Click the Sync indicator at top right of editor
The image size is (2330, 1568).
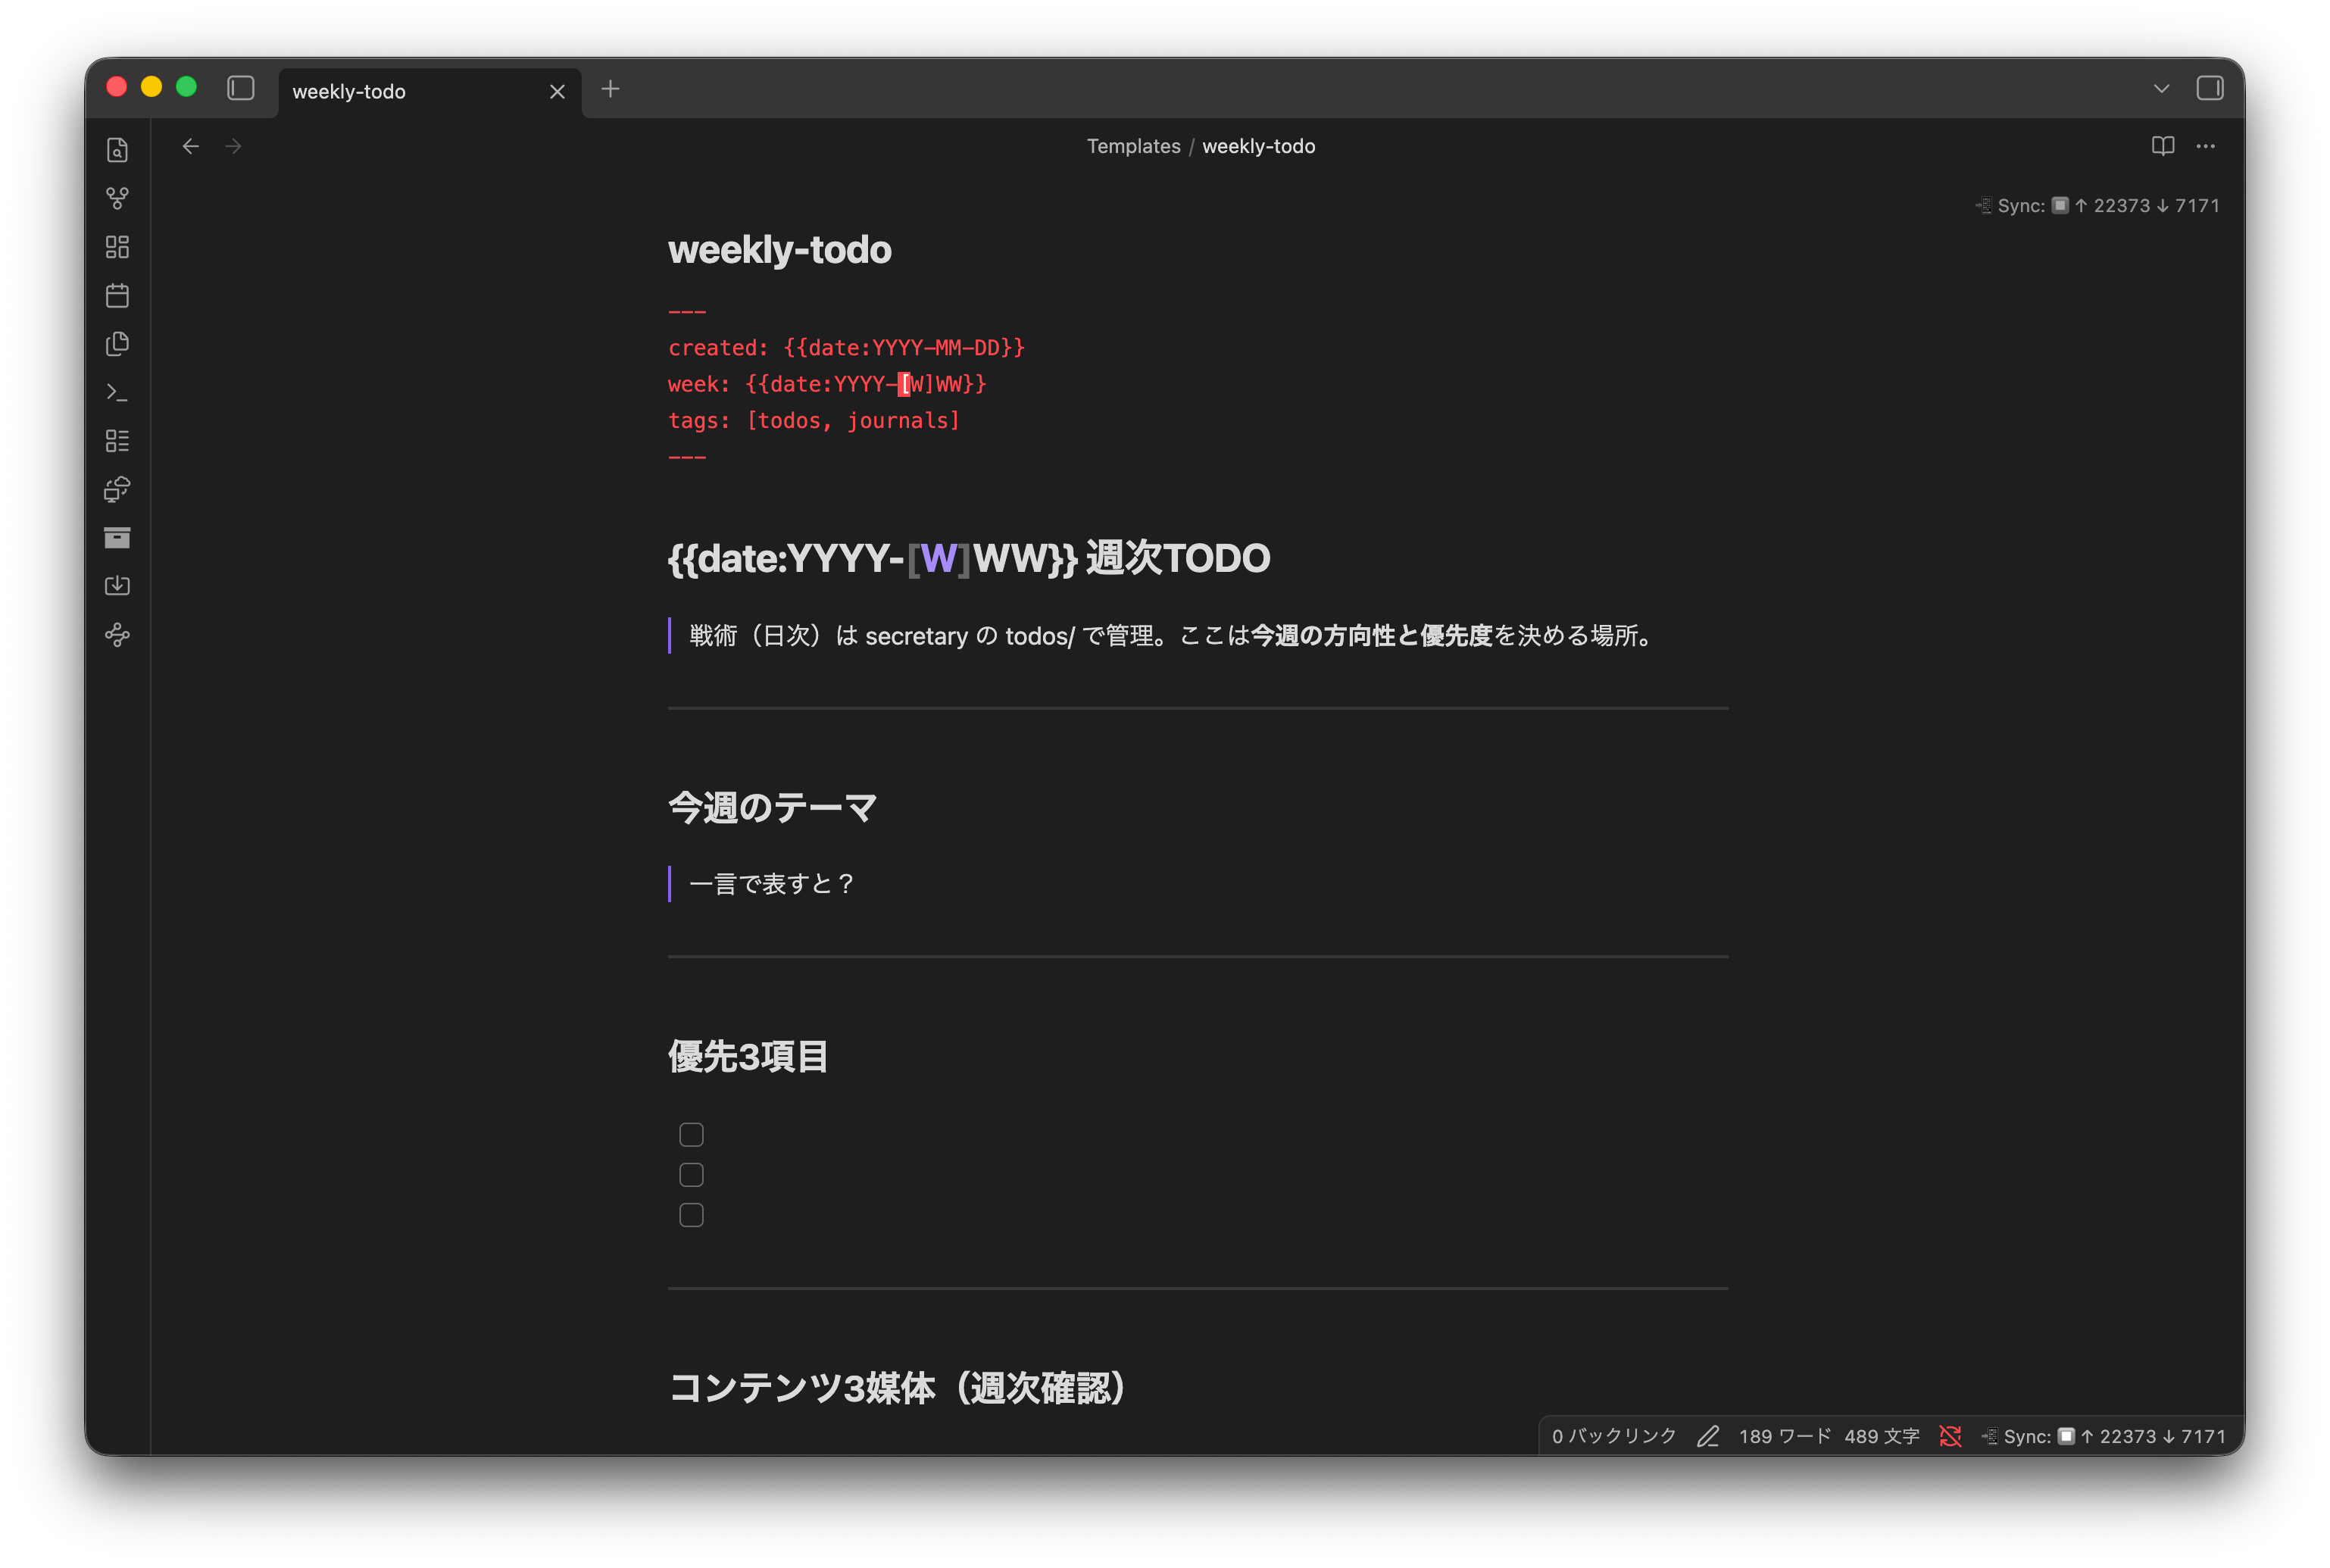click(2097, 205)
